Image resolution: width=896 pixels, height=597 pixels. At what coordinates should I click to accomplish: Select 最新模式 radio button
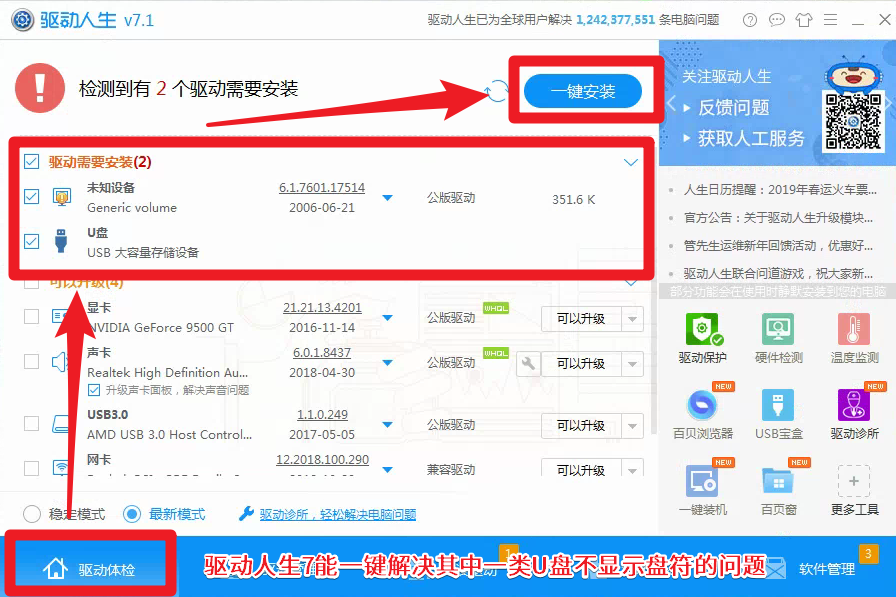[132, 514]
